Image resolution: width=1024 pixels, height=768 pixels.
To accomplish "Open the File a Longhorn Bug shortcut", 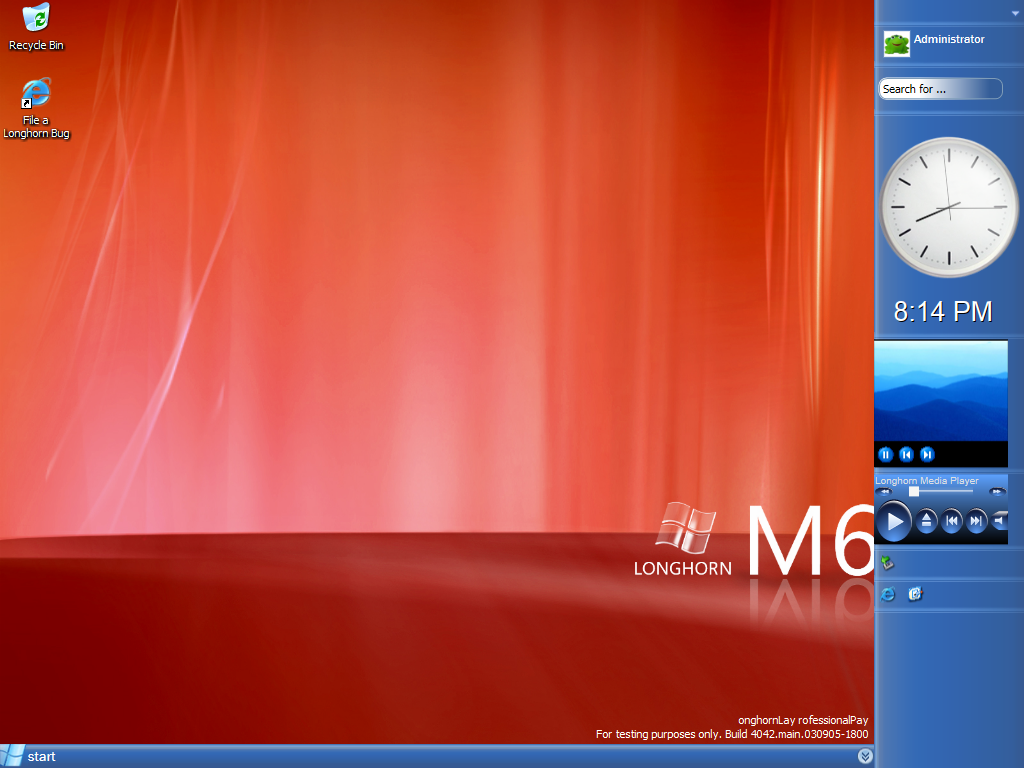I will click(x=37, y=108).
